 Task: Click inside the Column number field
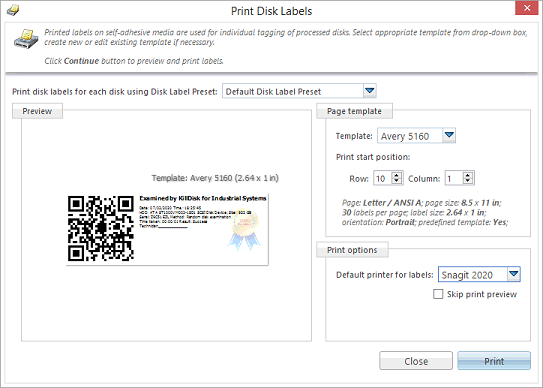454,178
